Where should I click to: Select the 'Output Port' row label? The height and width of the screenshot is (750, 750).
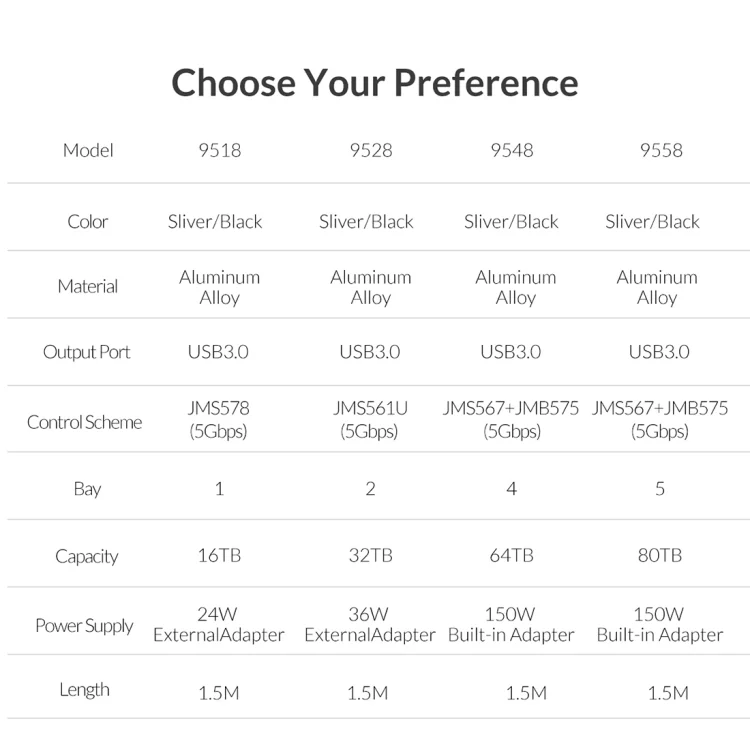tap(87, 352)
